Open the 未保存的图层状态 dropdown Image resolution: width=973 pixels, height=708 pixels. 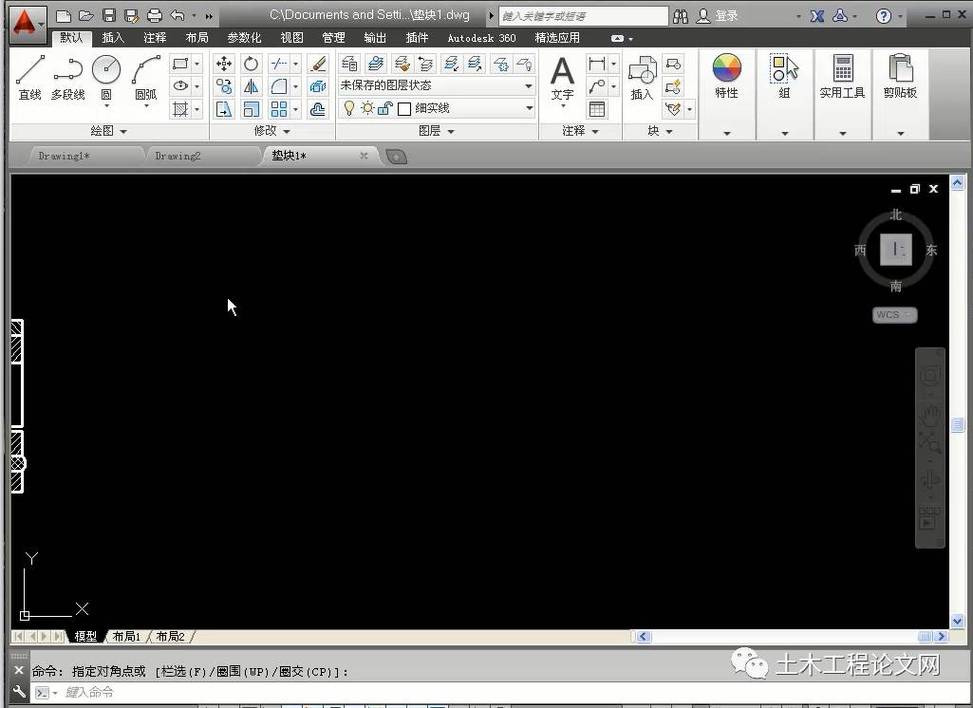tap(437, 86)
